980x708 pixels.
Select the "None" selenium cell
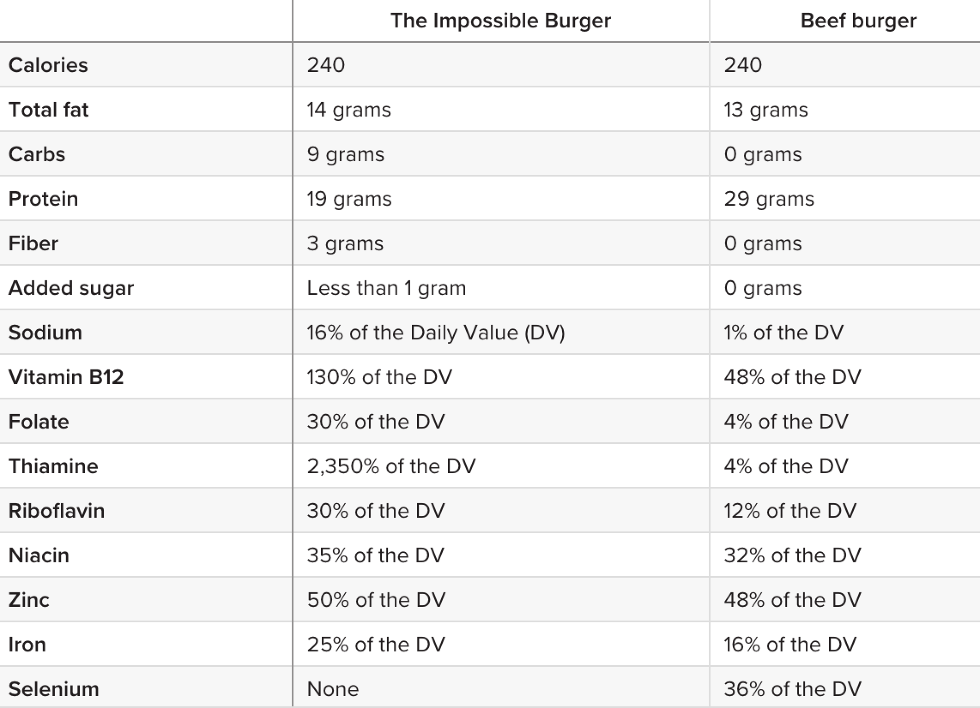click(333, 688)
